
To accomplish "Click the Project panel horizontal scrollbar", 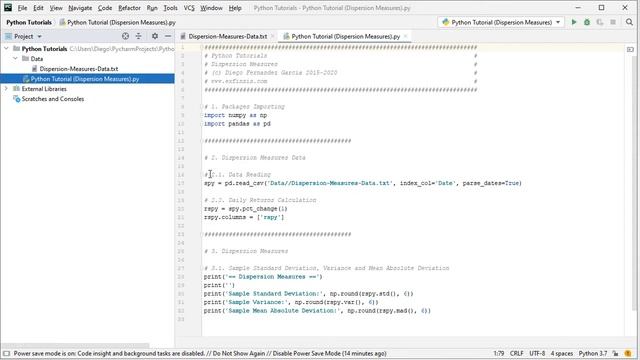I will (x=75, y=345).
